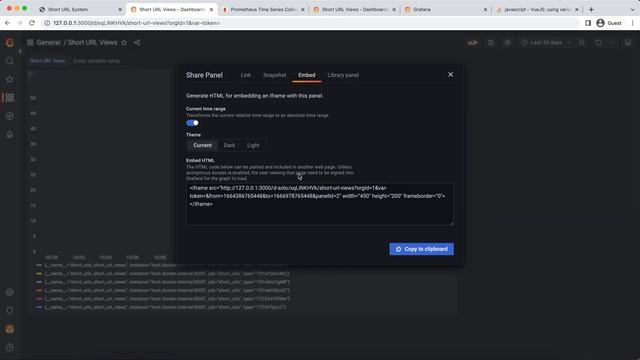The height and width of the screenshot is (360, 640).
Task: Open the Guest profile button
Action: (x=609, y=23)
